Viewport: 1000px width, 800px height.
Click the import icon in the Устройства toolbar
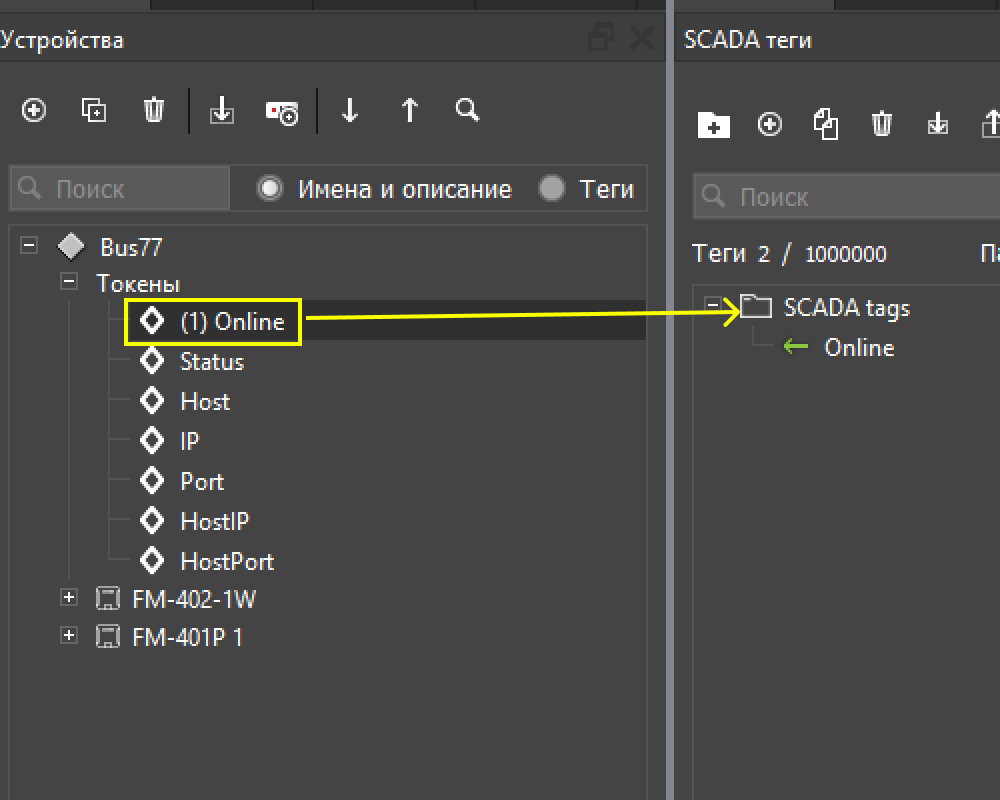pos(222,111)
